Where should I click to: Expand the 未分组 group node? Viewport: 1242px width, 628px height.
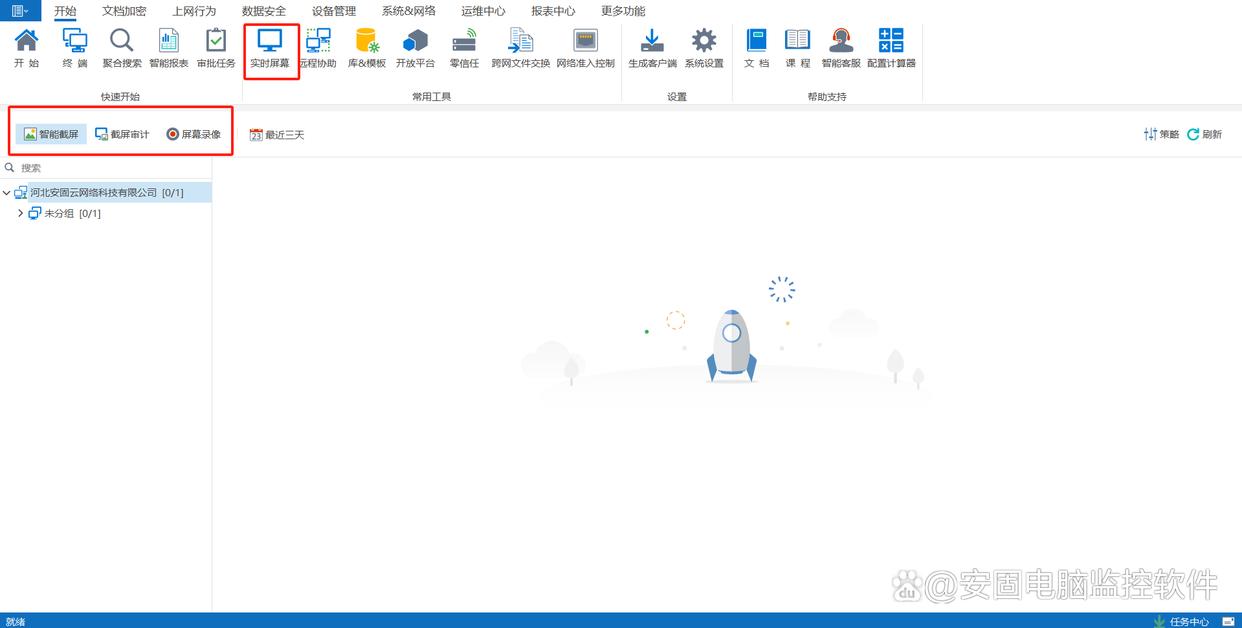pyautogui.click(x=21, y=213)
